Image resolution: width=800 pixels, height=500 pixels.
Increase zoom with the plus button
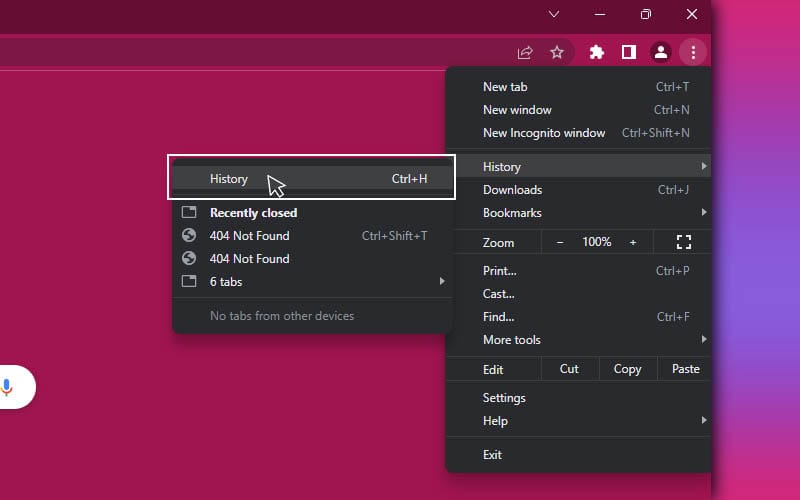tap(633, 242)
